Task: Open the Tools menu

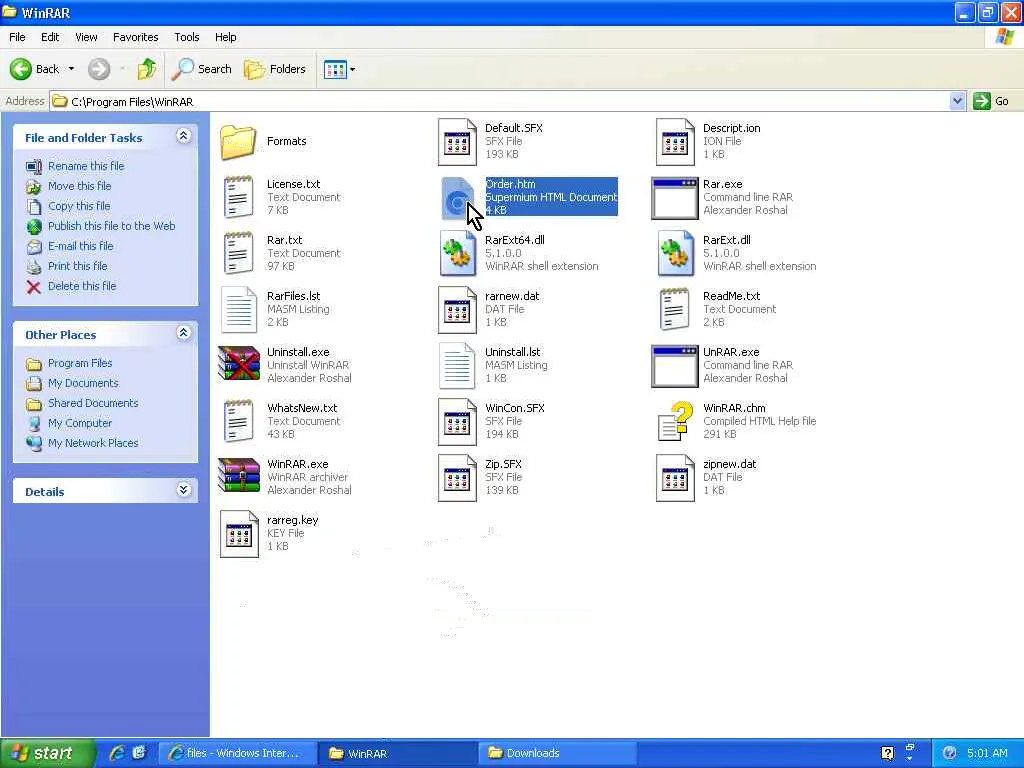Action: pyautogui.click(x=186, y=37)
